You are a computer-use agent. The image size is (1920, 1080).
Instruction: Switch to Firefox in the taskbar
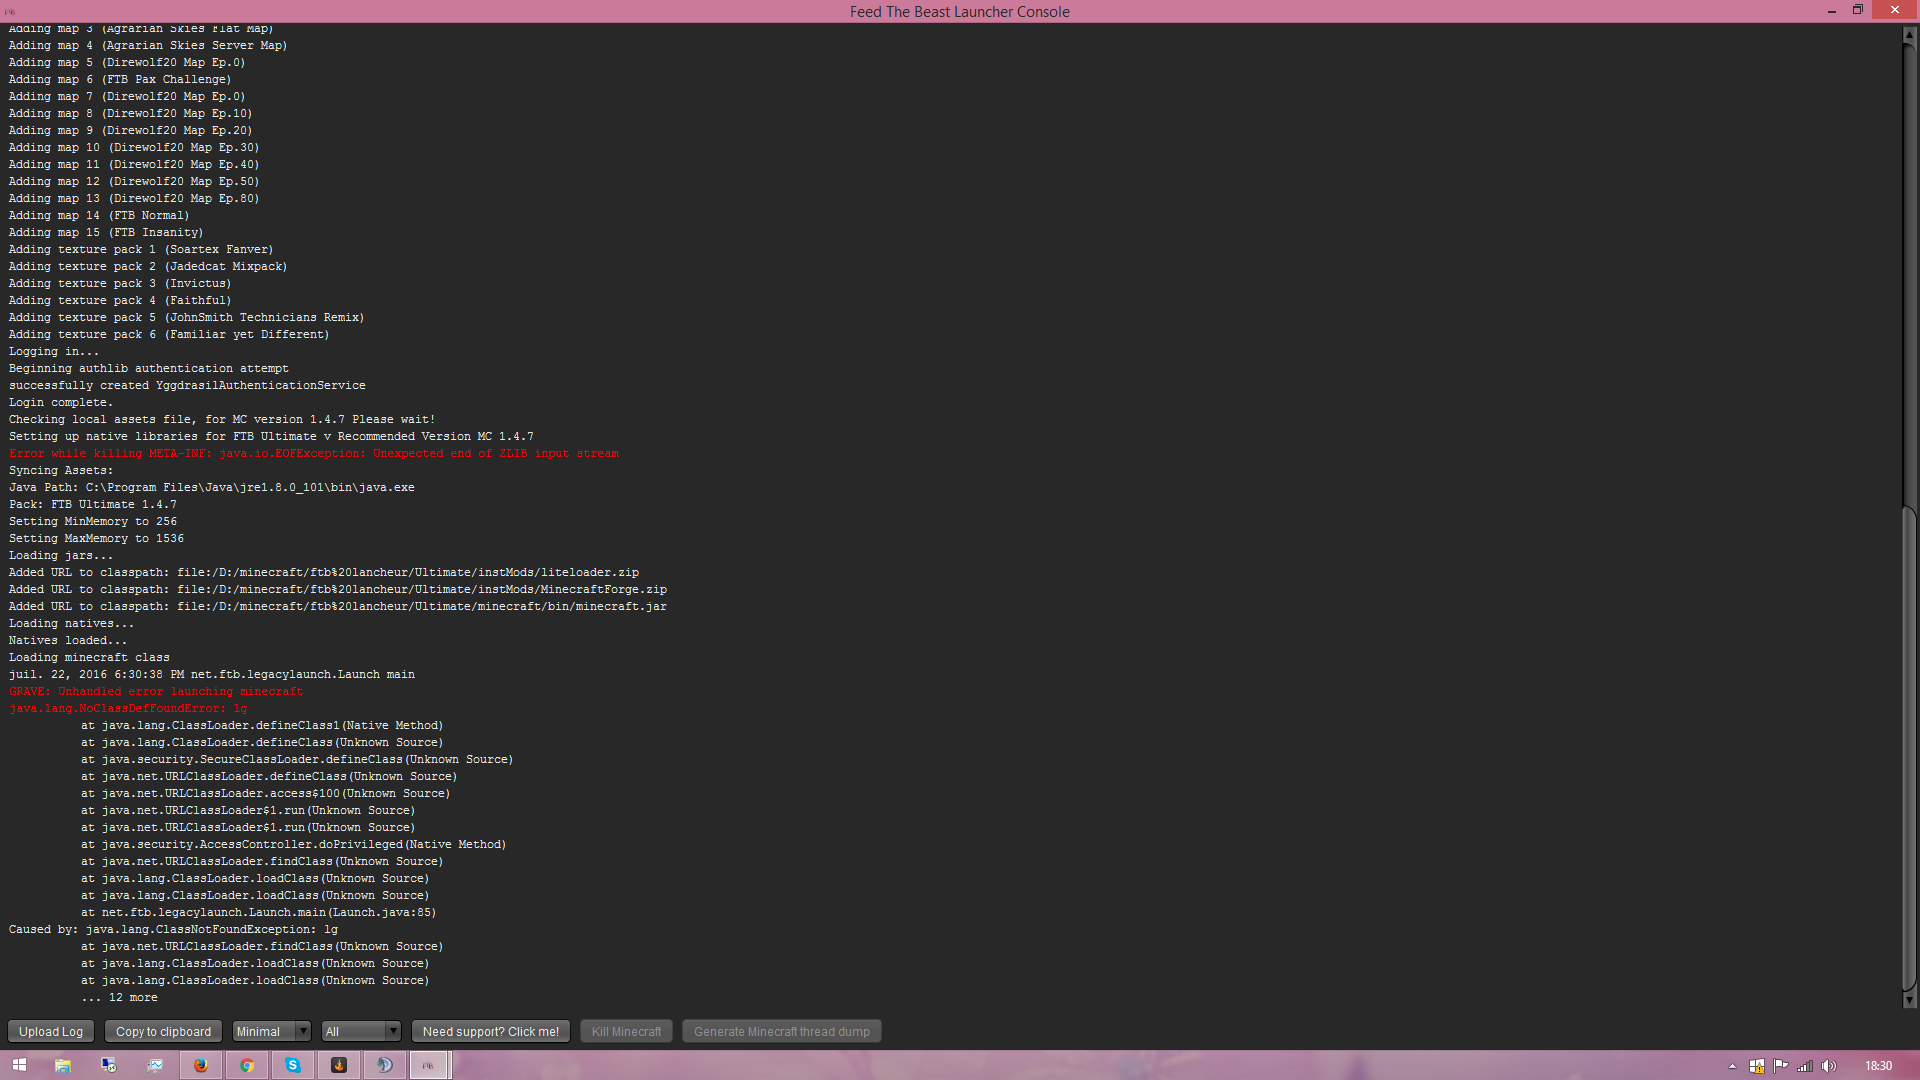pos(201,1065)
